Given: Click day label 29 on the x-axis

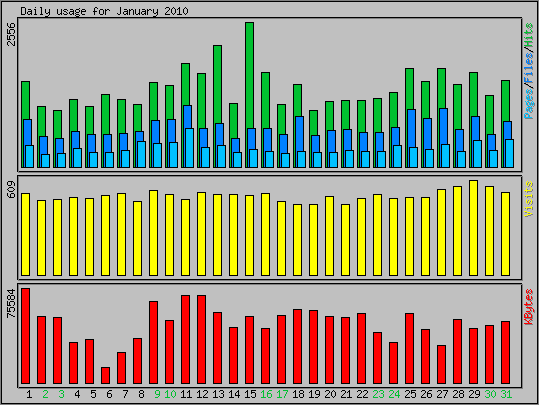Looking at the screenshot, I should 474,394.
